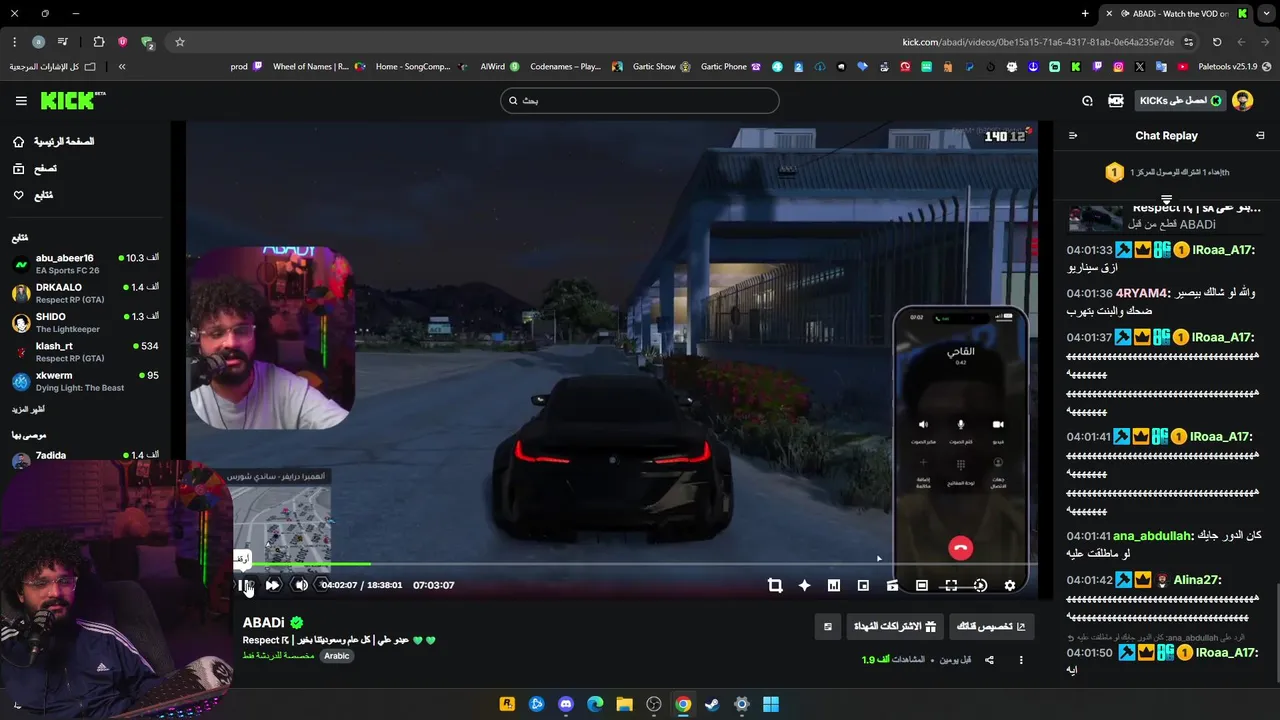Skip forward with the fast-forward button
This screenshot has height=720, width=1280.
pos(272,585)
